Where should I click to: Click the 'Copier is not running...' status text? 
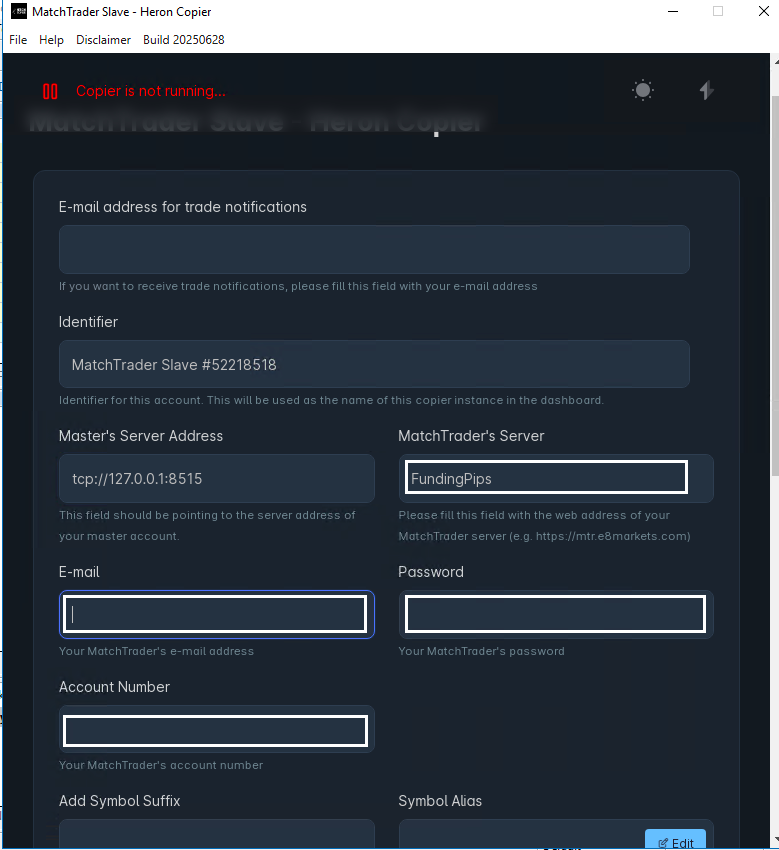(x=150, y=91)
